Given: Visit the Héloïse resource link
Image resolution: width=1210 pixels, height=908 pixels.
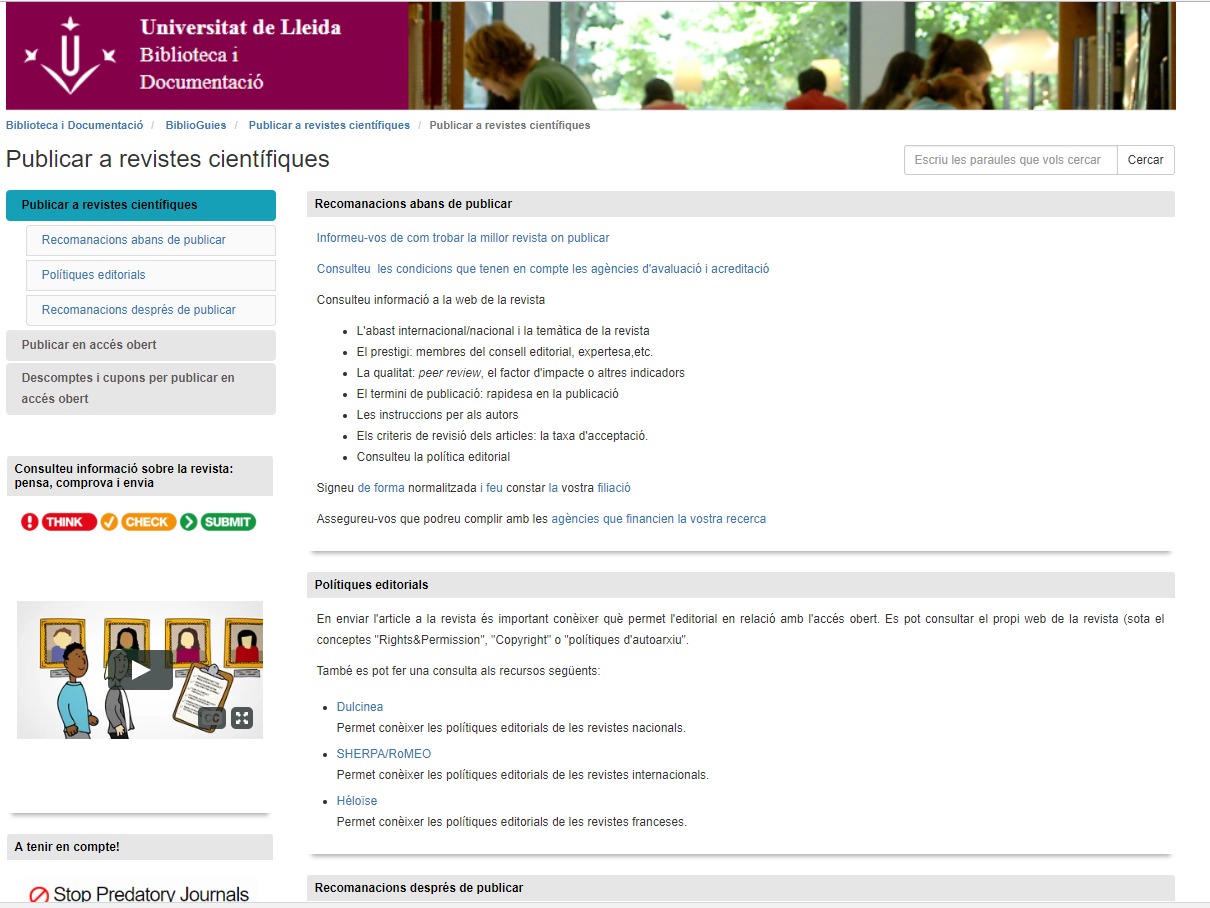Looking at the screenshot, I should click(357, 801).
